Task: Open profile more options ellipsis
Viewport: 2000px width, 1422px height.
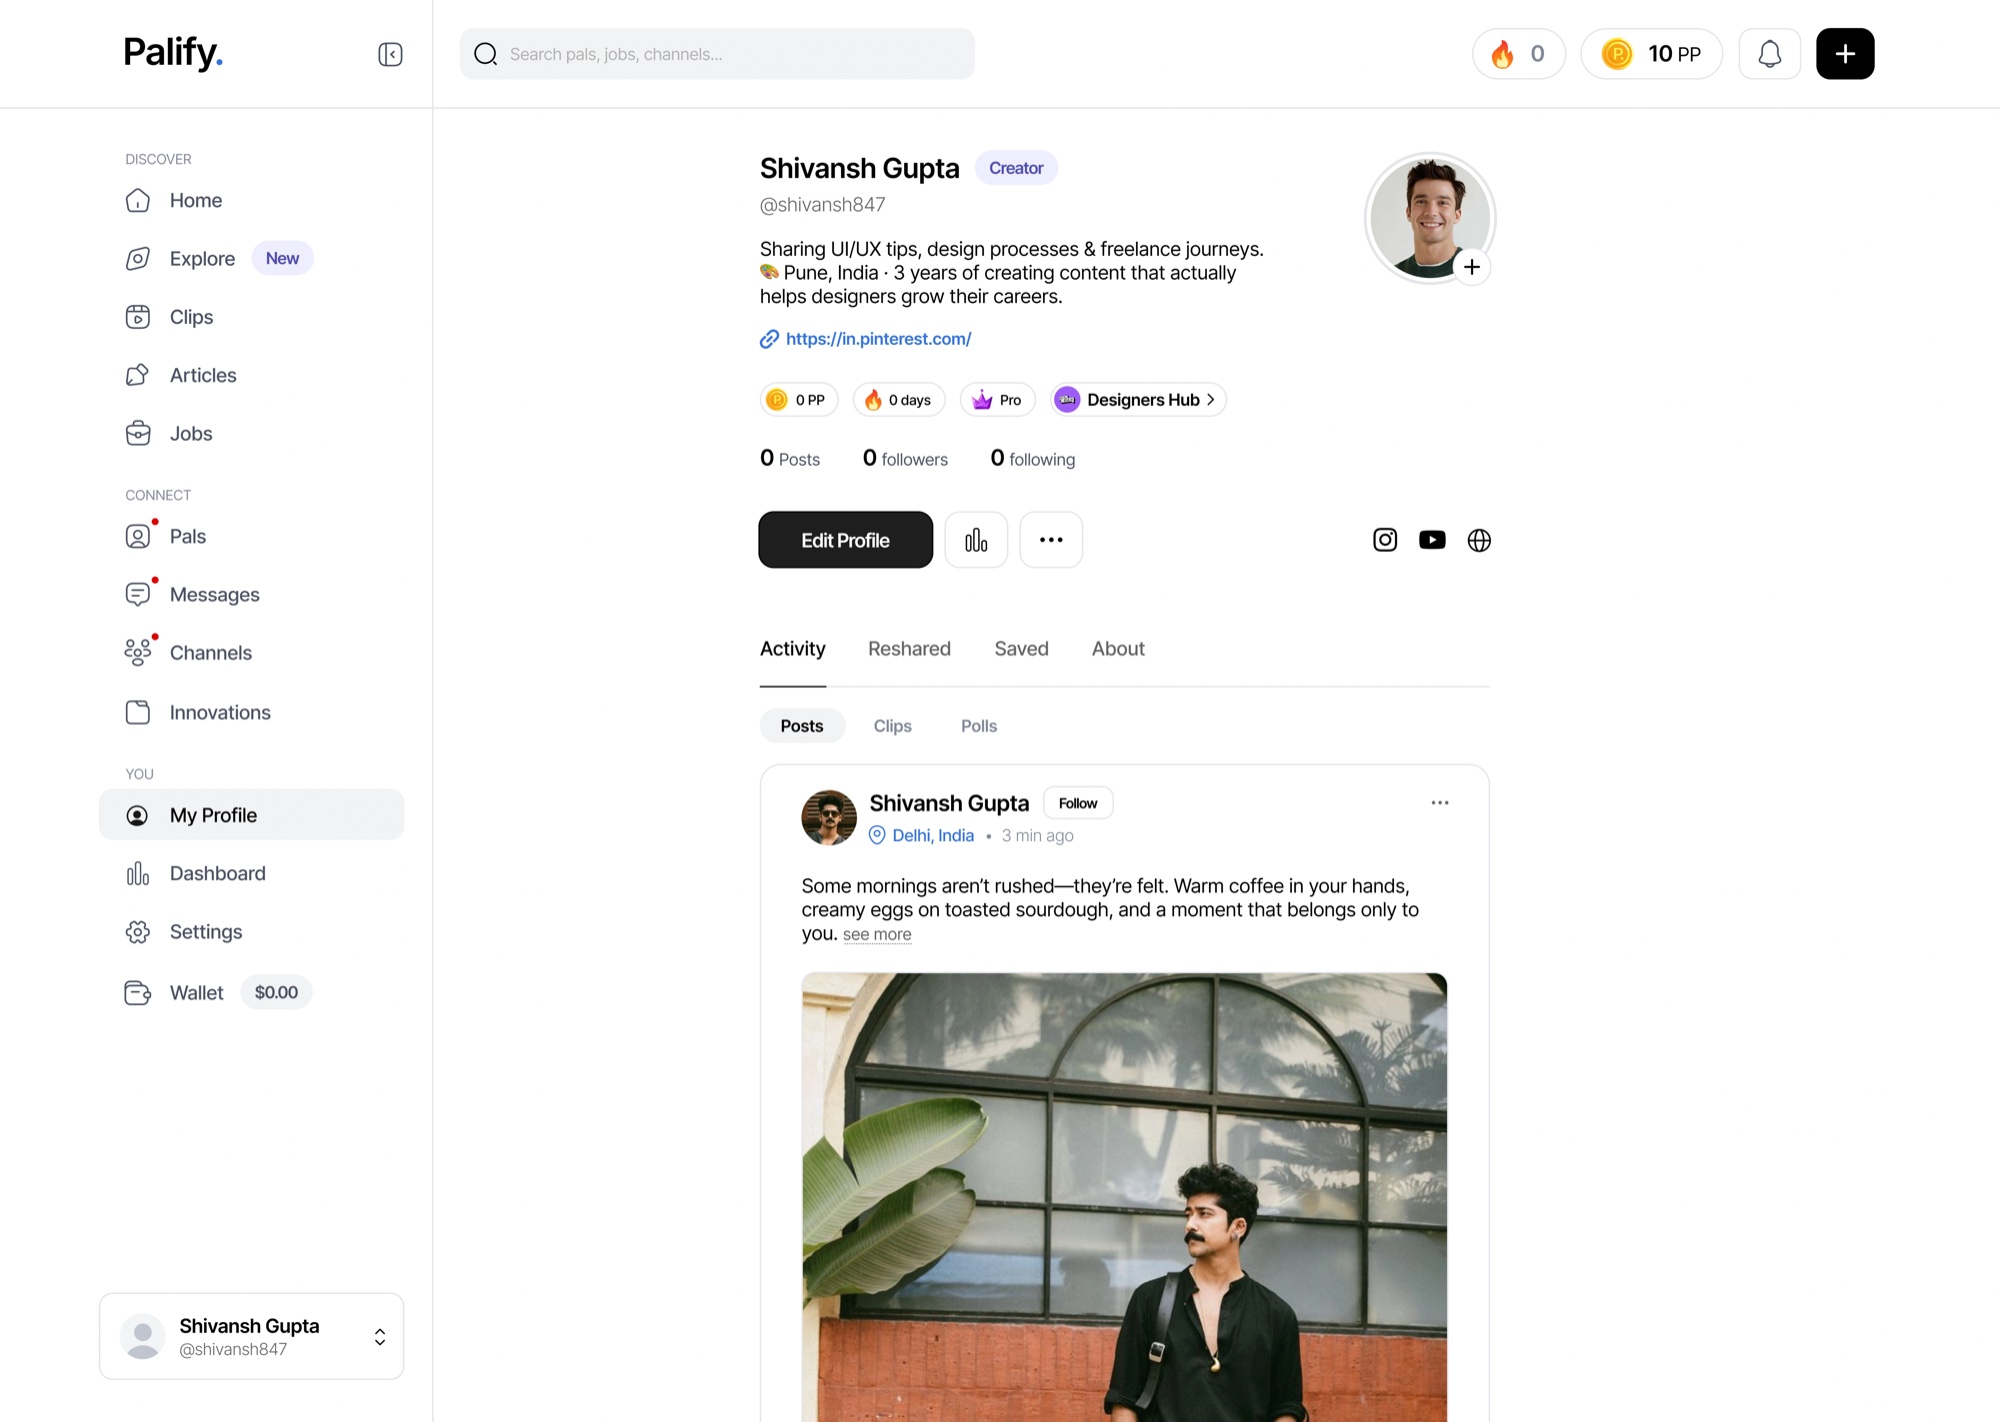Action: [x=1051, y=540]
